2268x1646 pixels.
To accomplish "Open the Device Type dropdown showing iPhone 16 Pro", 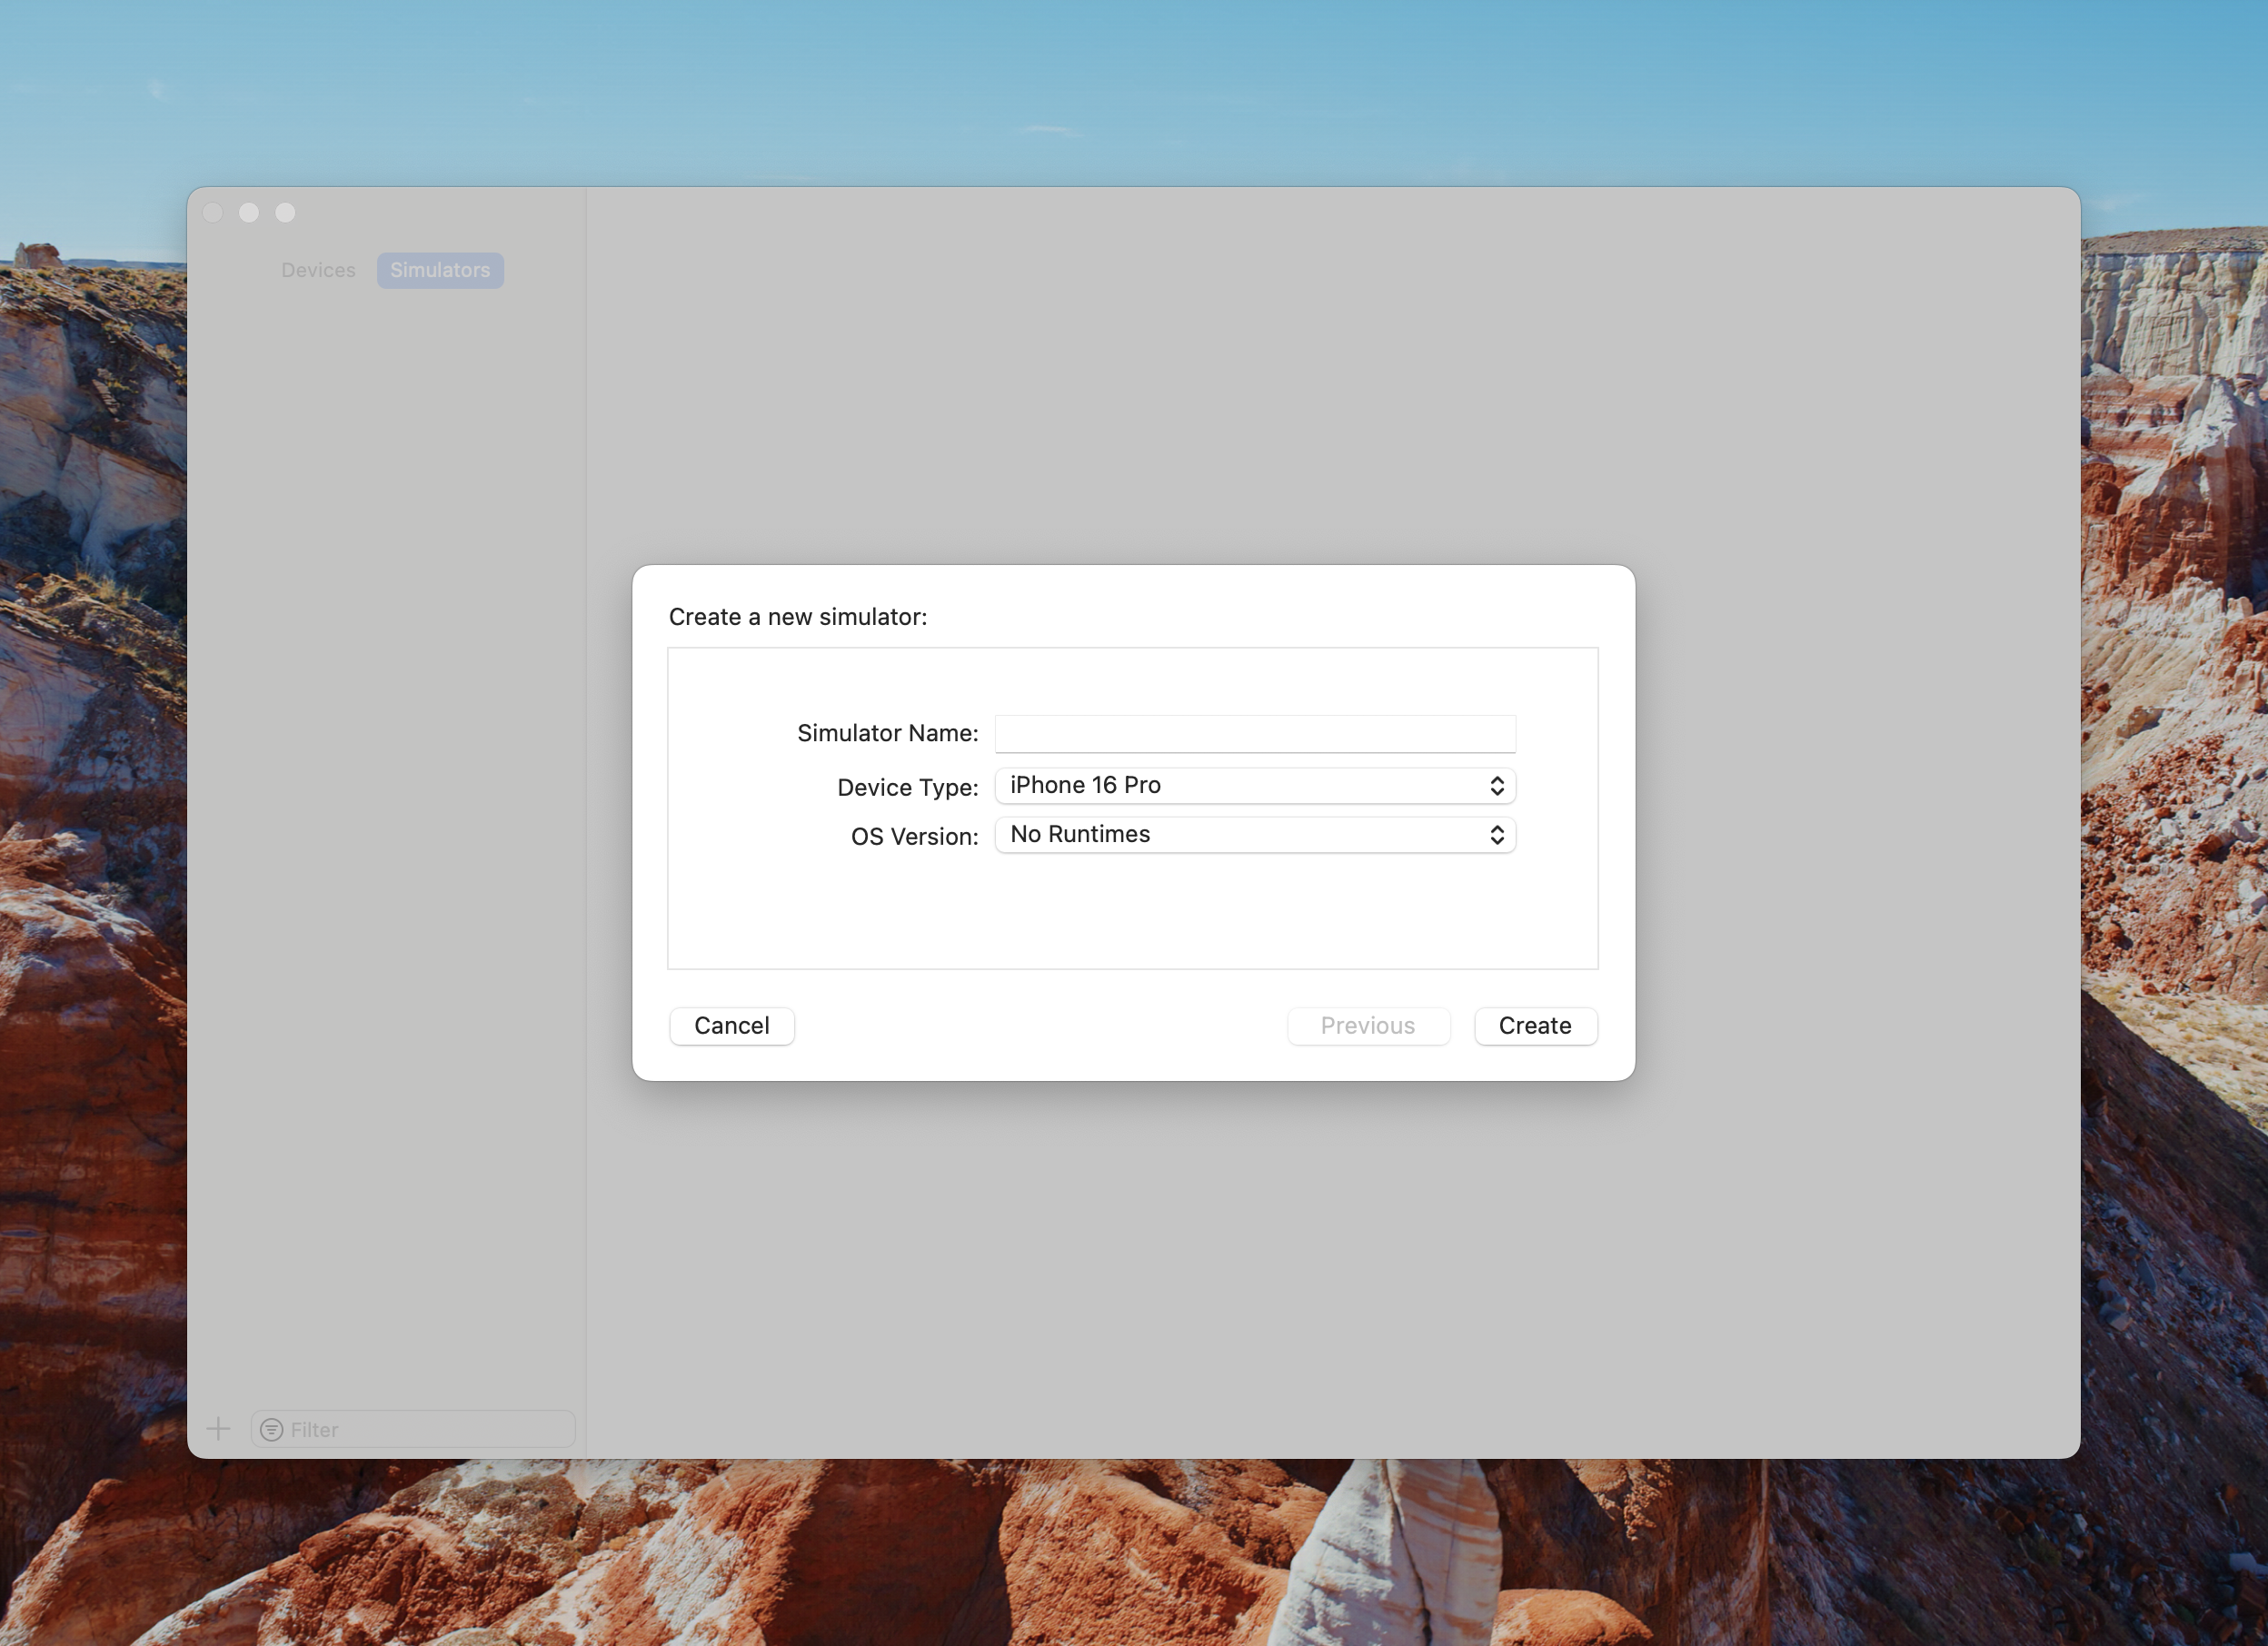I will coord(1254,785).
